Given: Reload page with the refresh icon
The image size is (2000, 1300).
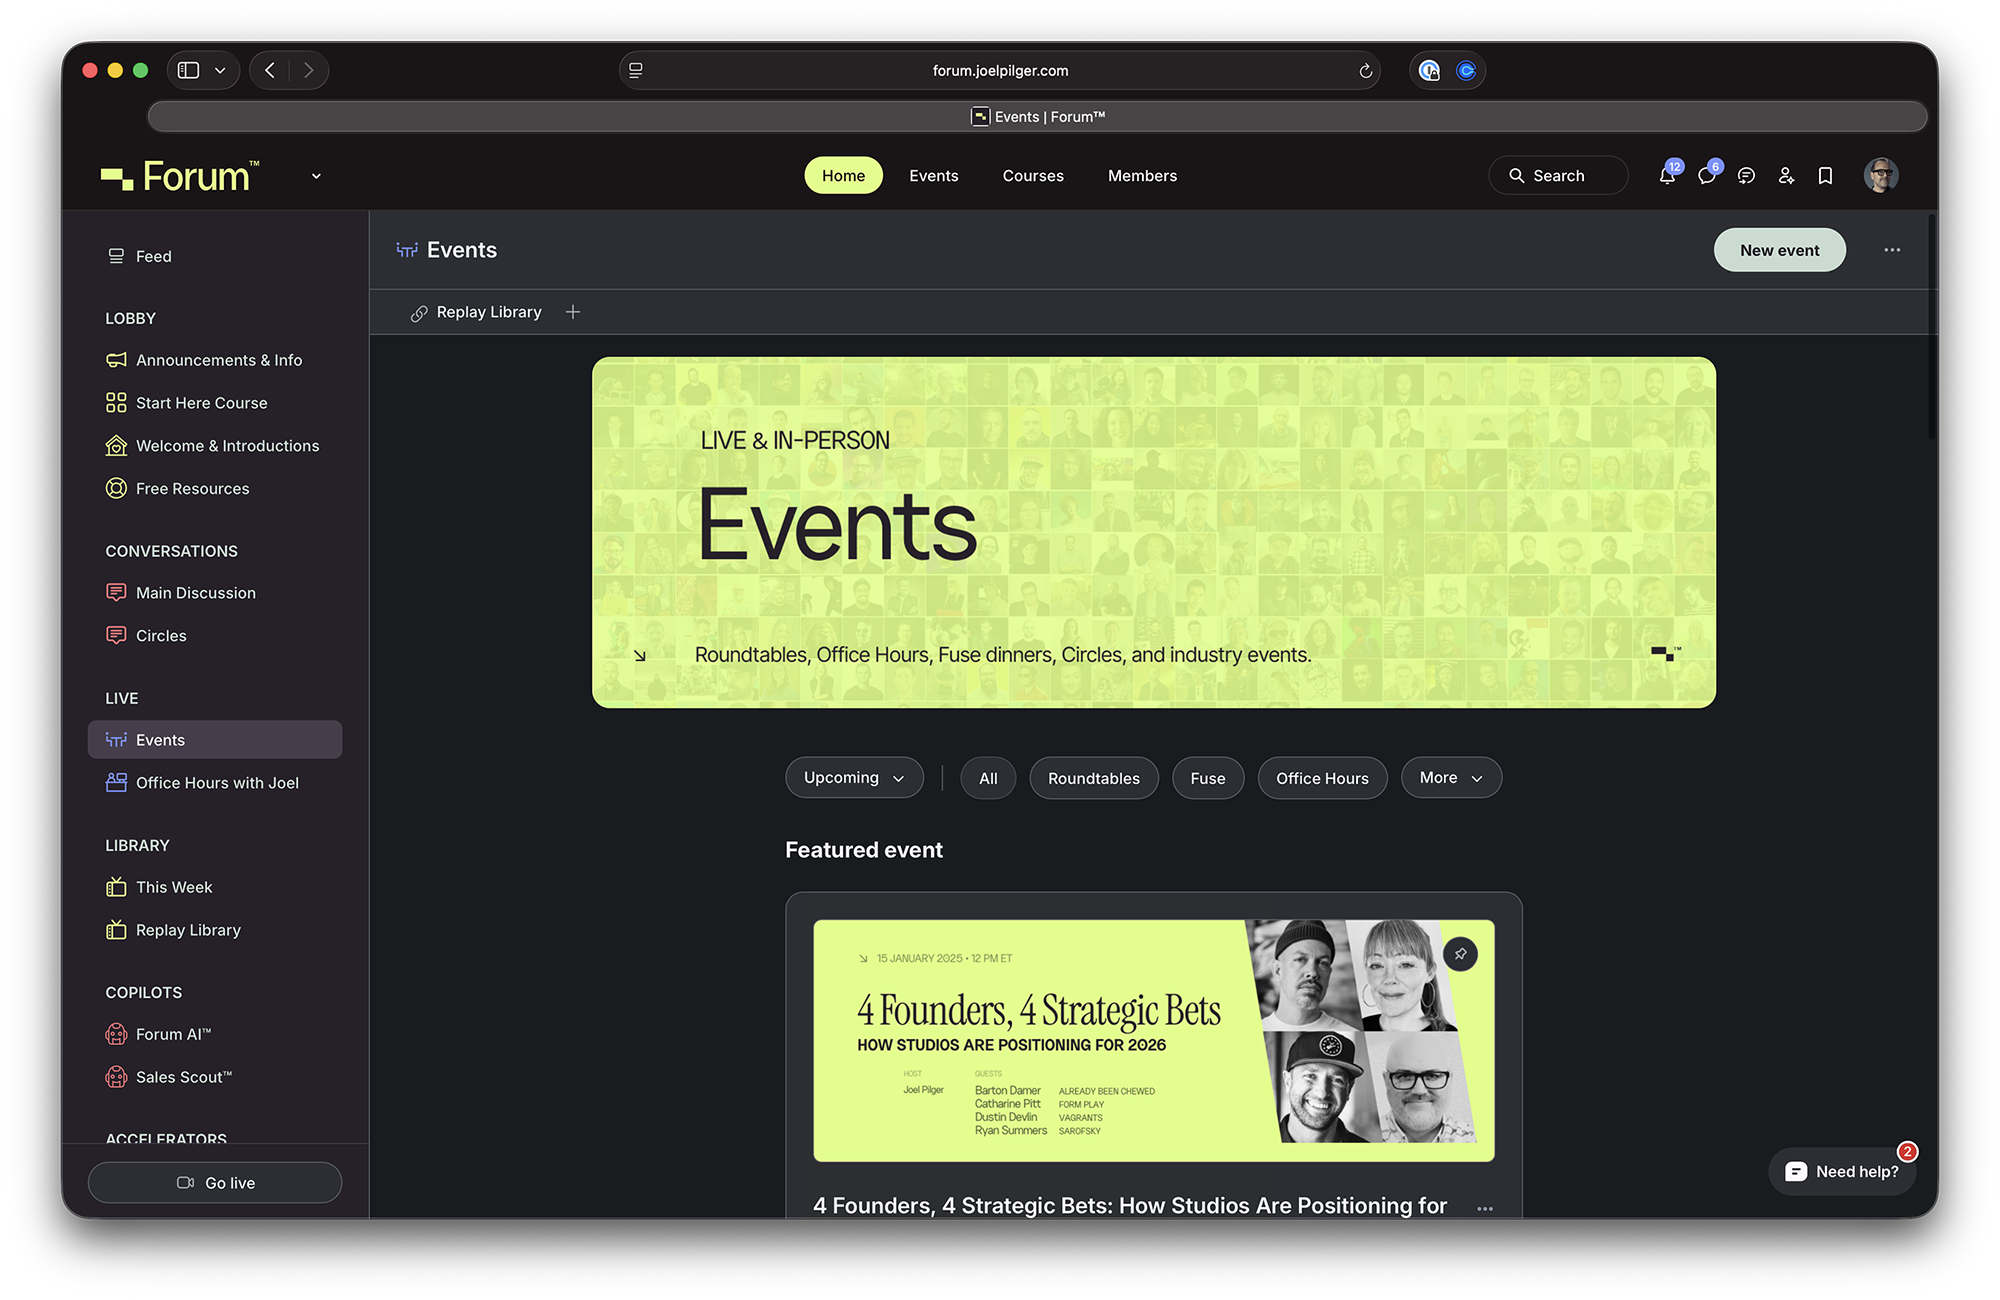Looking at the screenshot, I should [1365, 71].
